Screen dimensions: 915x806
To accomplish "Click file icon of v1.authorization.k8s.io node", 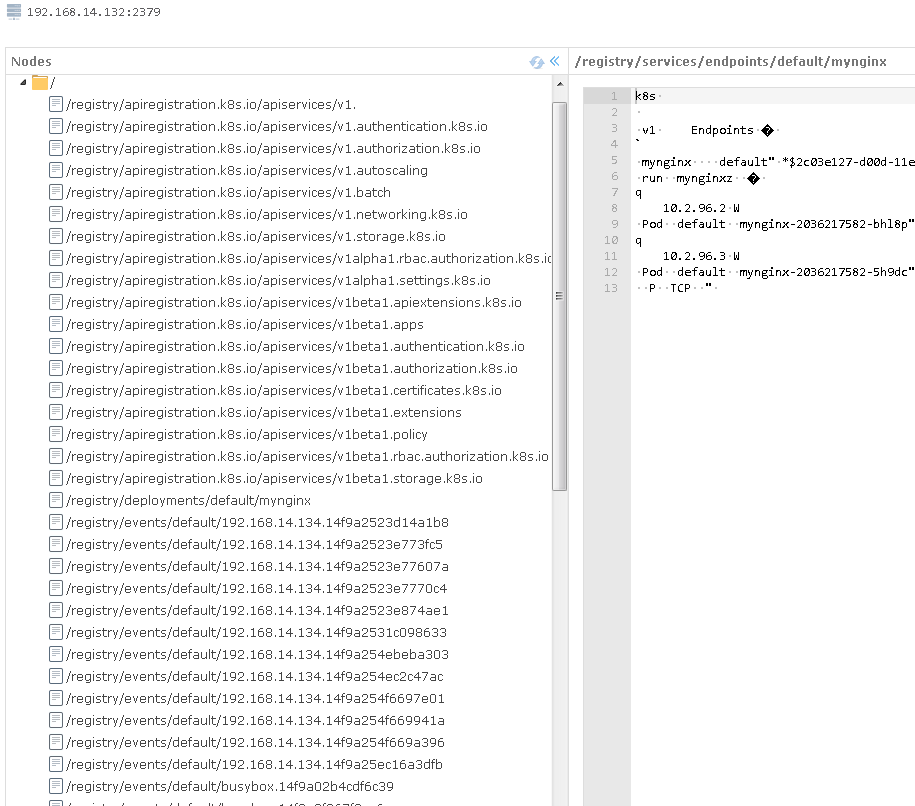I will click(x=55, y=148).
